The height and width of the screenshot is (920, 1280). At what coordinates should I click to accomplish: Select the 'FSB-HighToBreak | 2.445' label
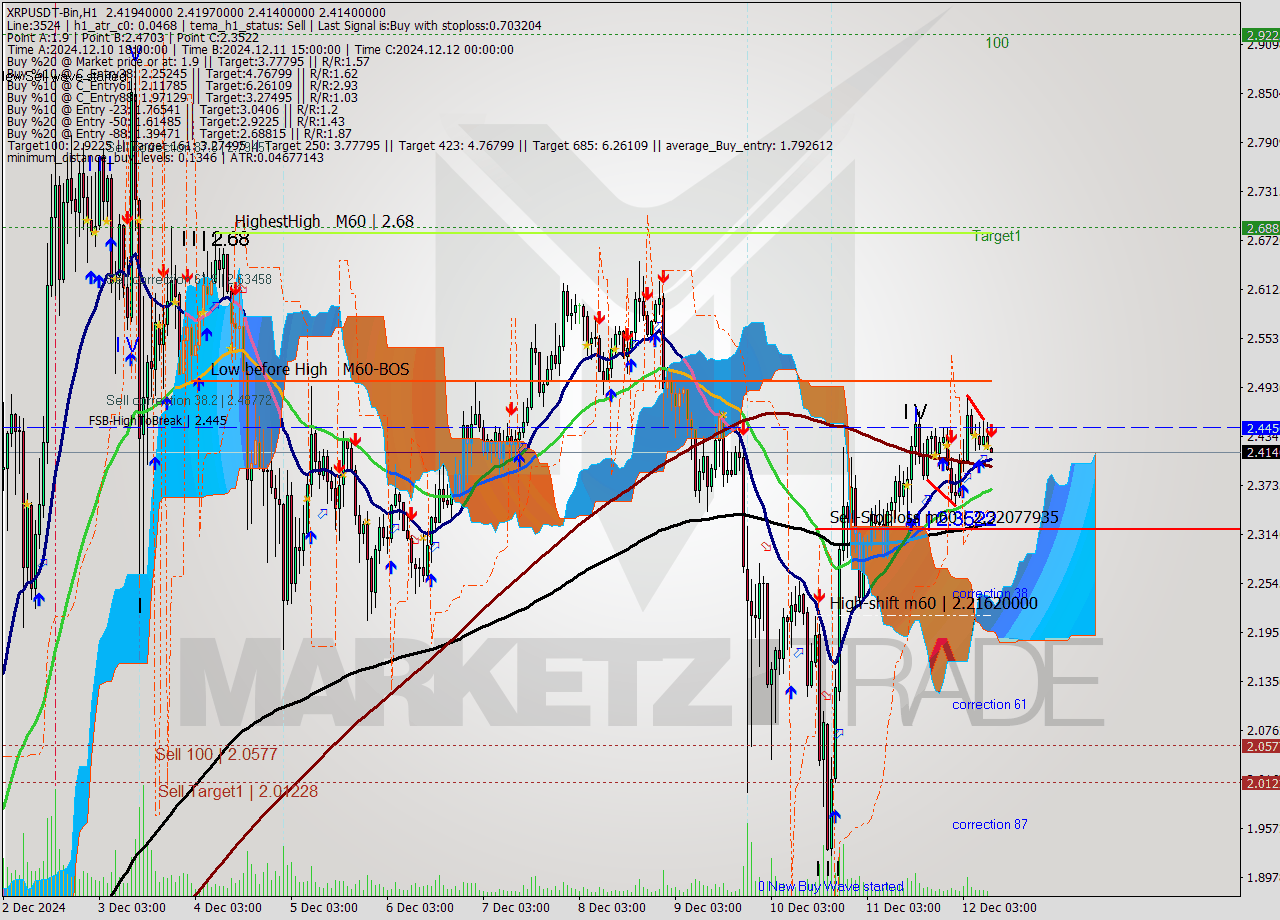[158, 421]
